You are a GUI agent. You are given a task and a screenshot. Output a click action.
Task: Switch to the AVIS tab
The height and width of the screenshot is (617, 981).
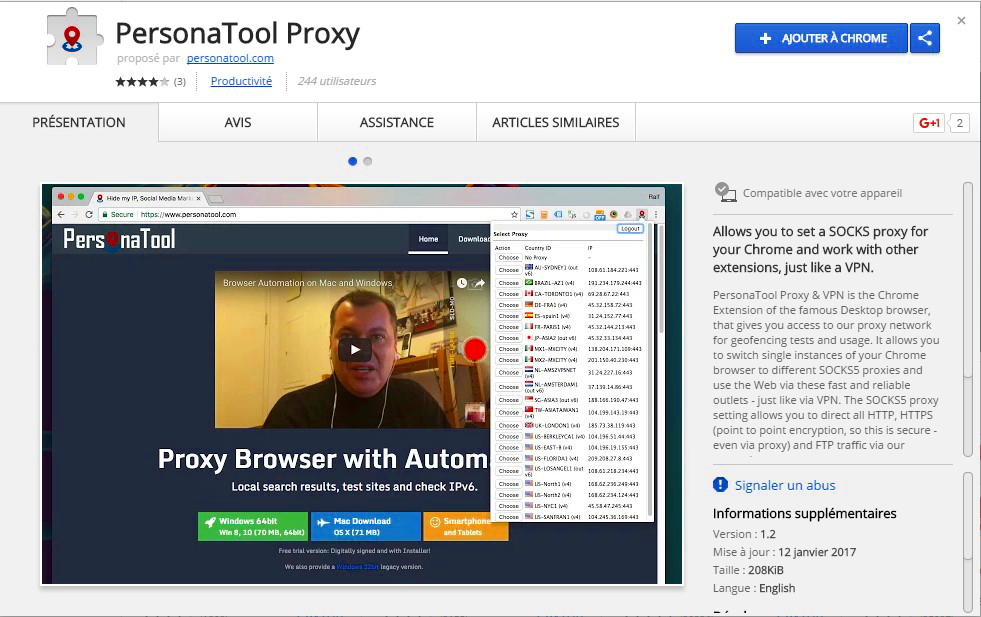tap(237, 122)
